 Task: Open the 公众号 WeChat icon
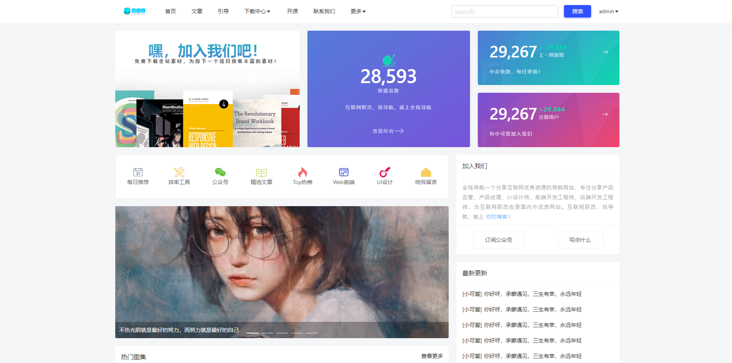(220, 172)
